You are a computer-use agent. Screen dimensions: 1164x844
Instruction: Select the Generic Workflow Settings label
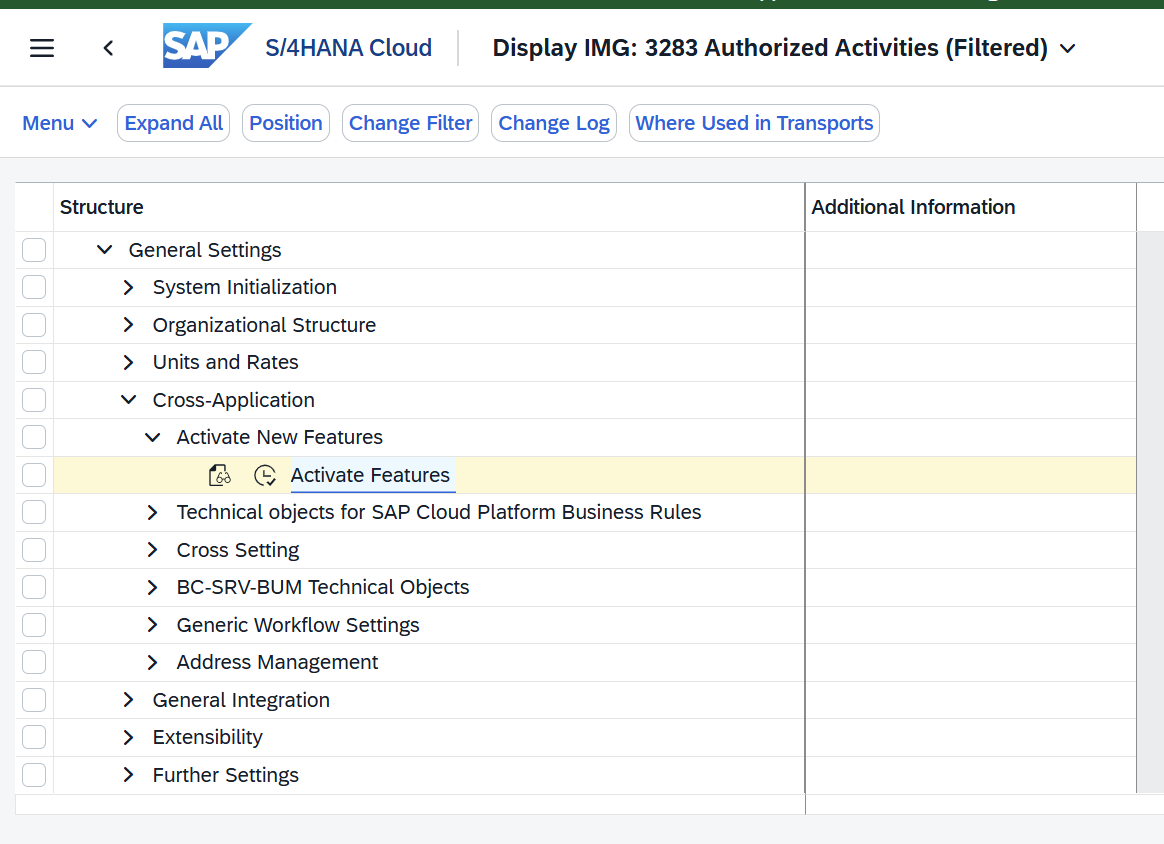coord(298,625)
